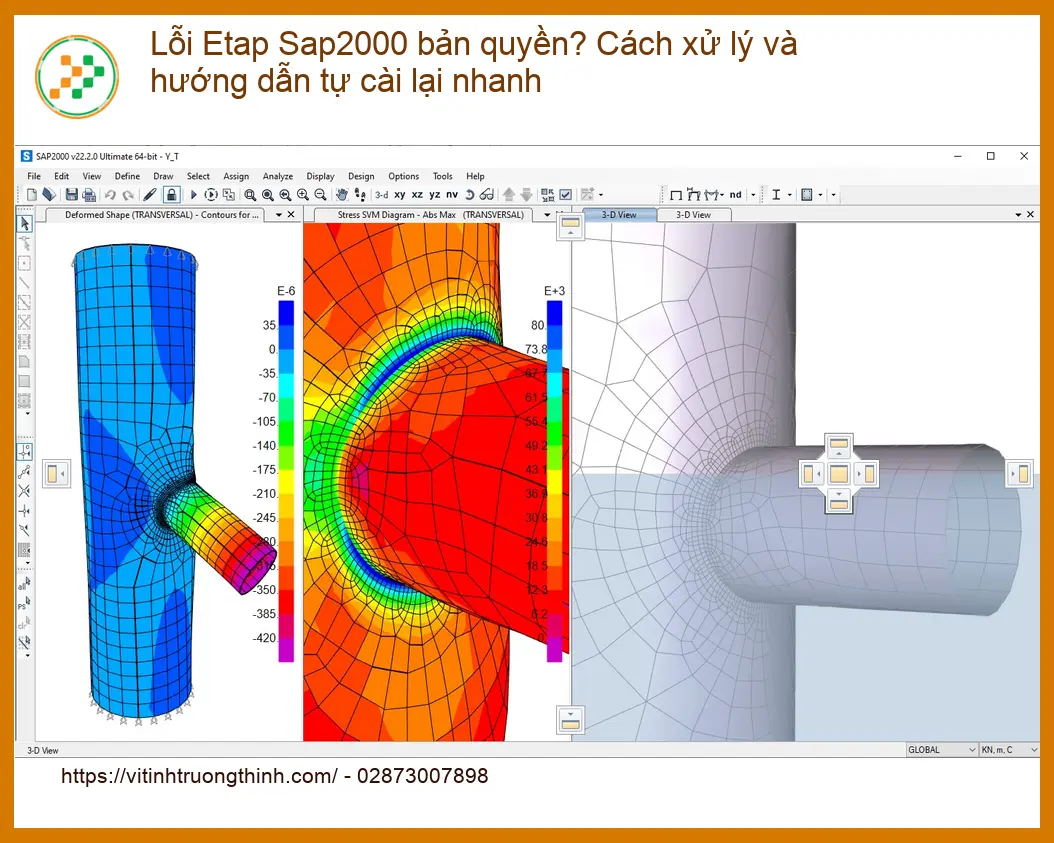Switch to the second 3-D View tab
This screenshot has height=843, width=1054.
tap(694, 215)
